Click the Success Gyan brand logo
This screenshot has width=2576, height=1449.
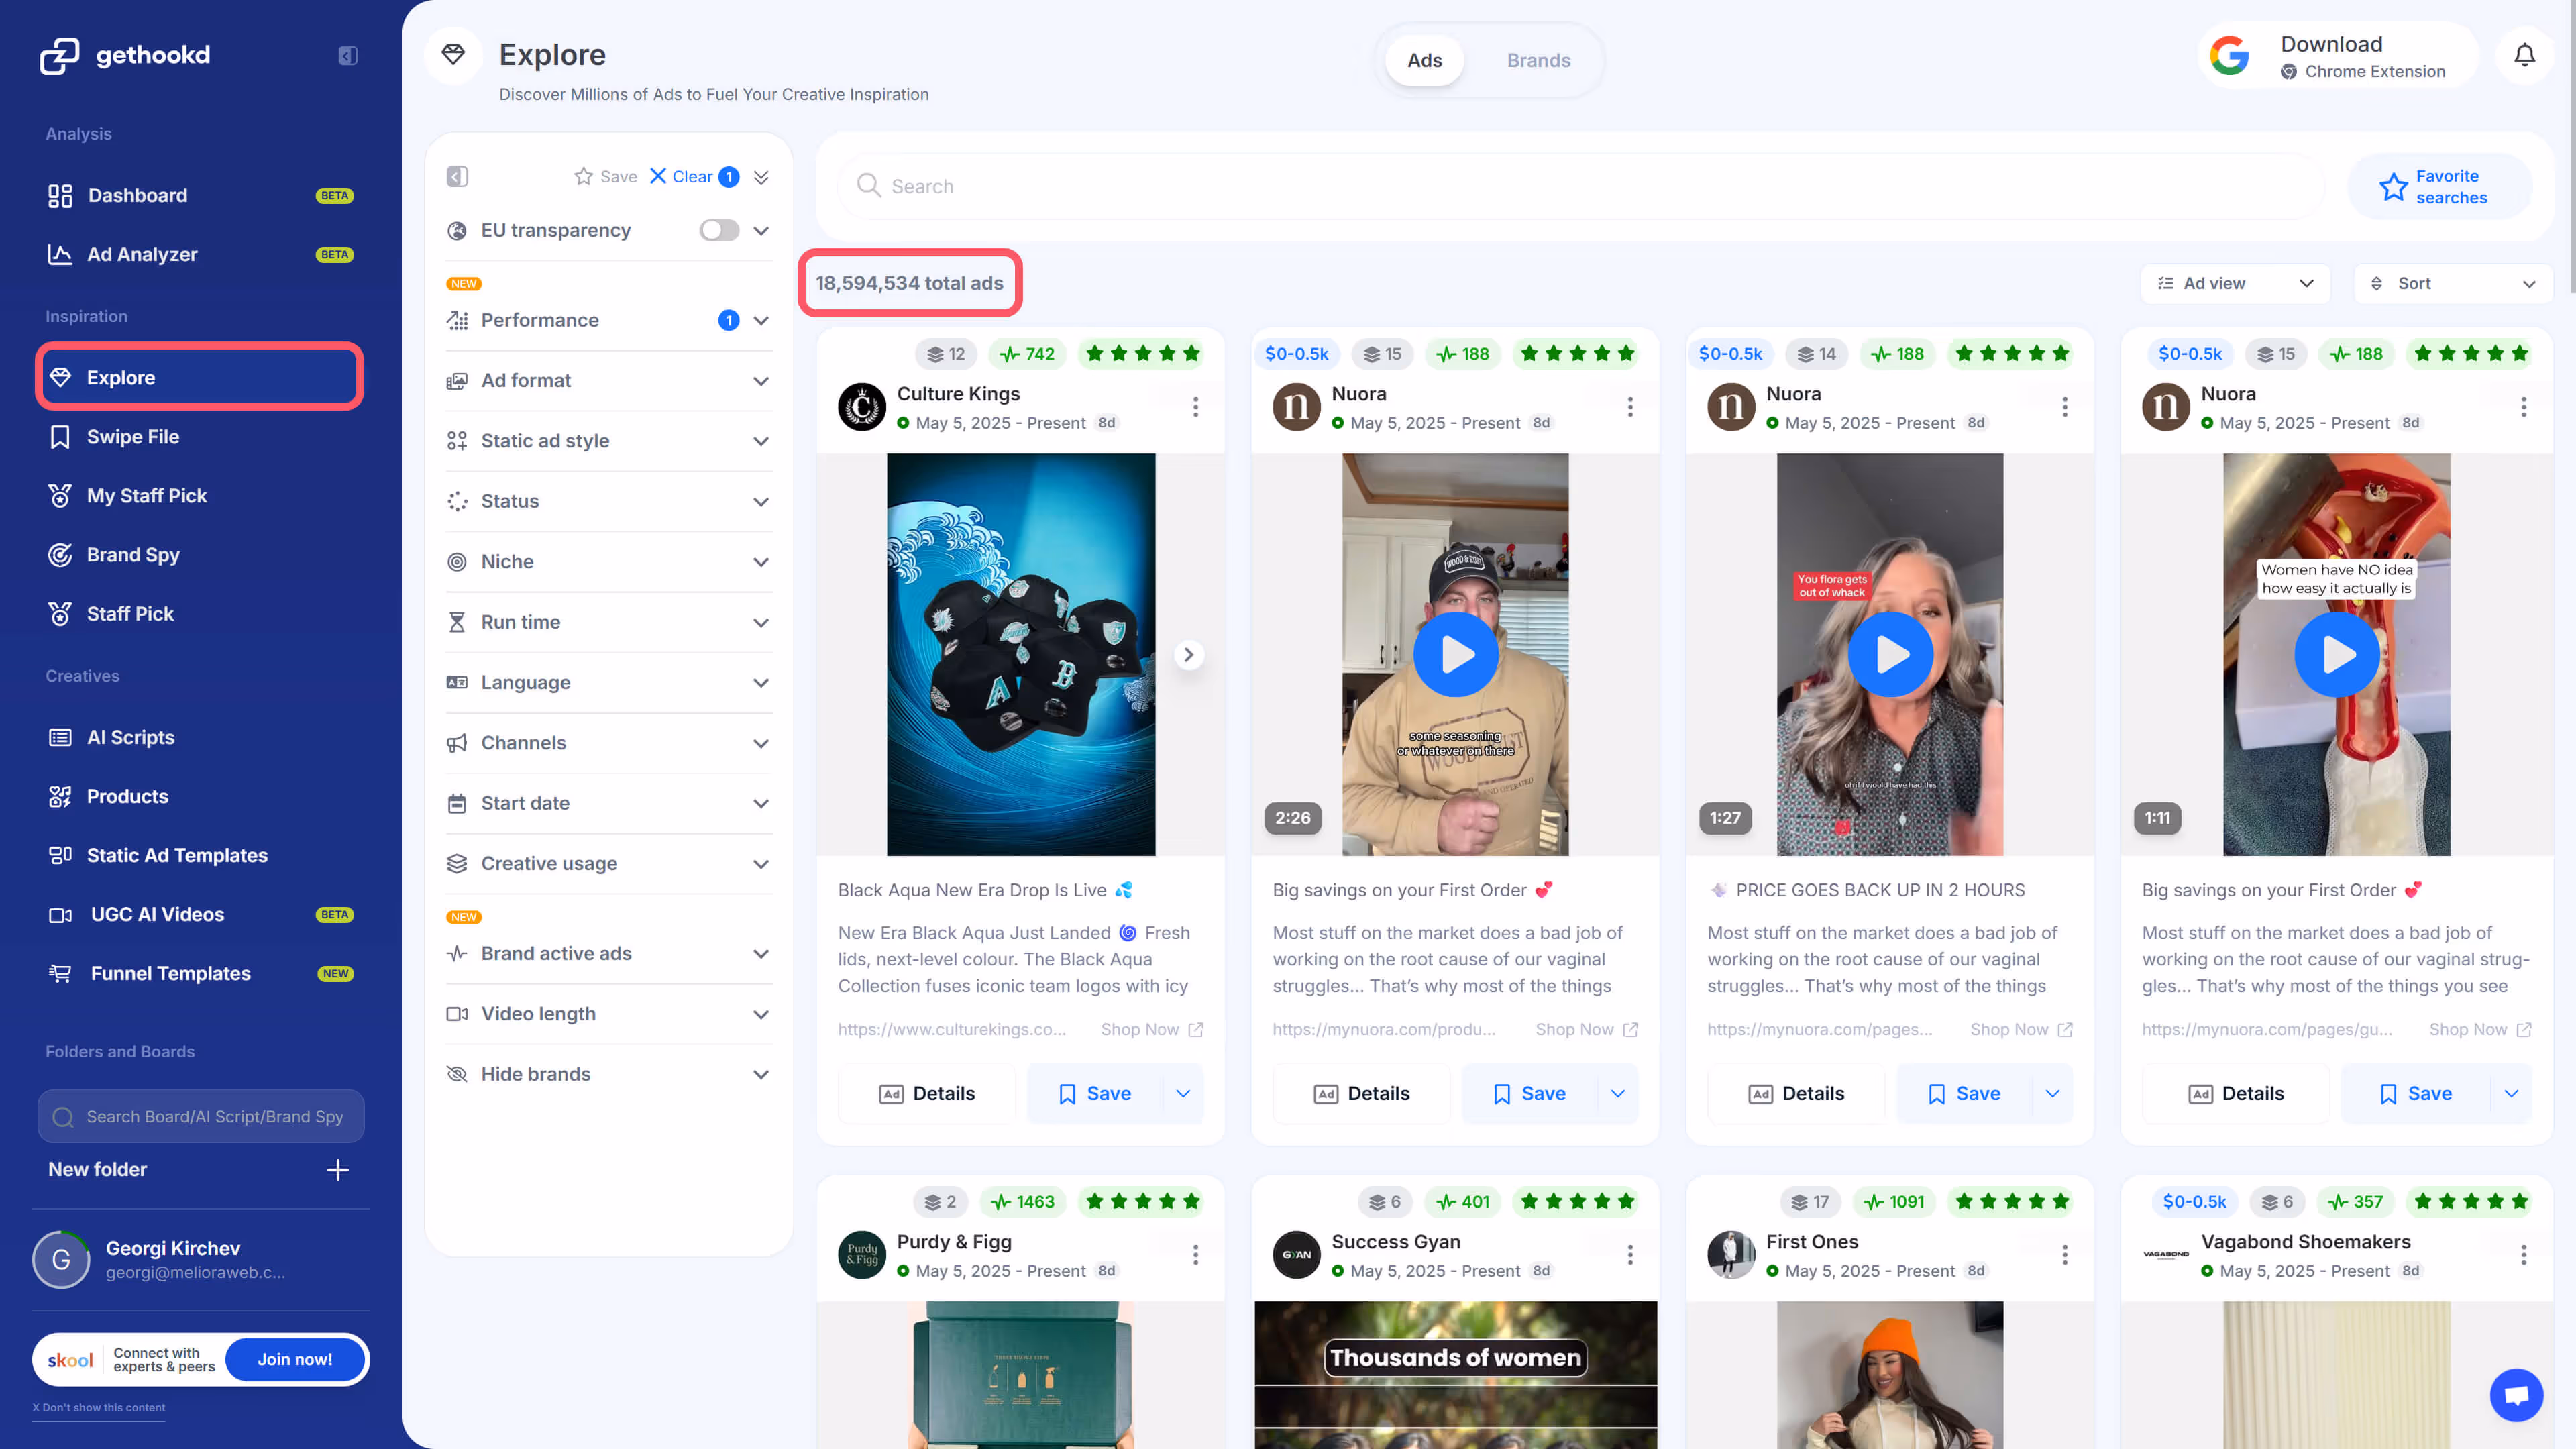click(1296, 1255)
